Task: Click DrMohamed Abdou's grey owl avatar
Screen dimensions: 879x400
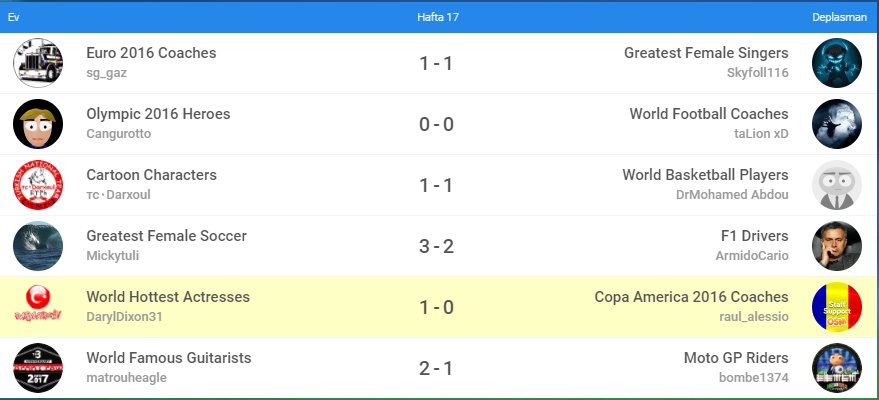Action: pyautogui.click(x=837, y=185)
